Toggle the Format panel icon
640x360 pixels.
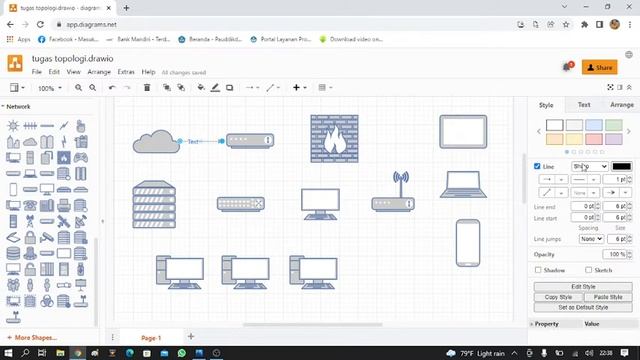(x=620, y=87)
